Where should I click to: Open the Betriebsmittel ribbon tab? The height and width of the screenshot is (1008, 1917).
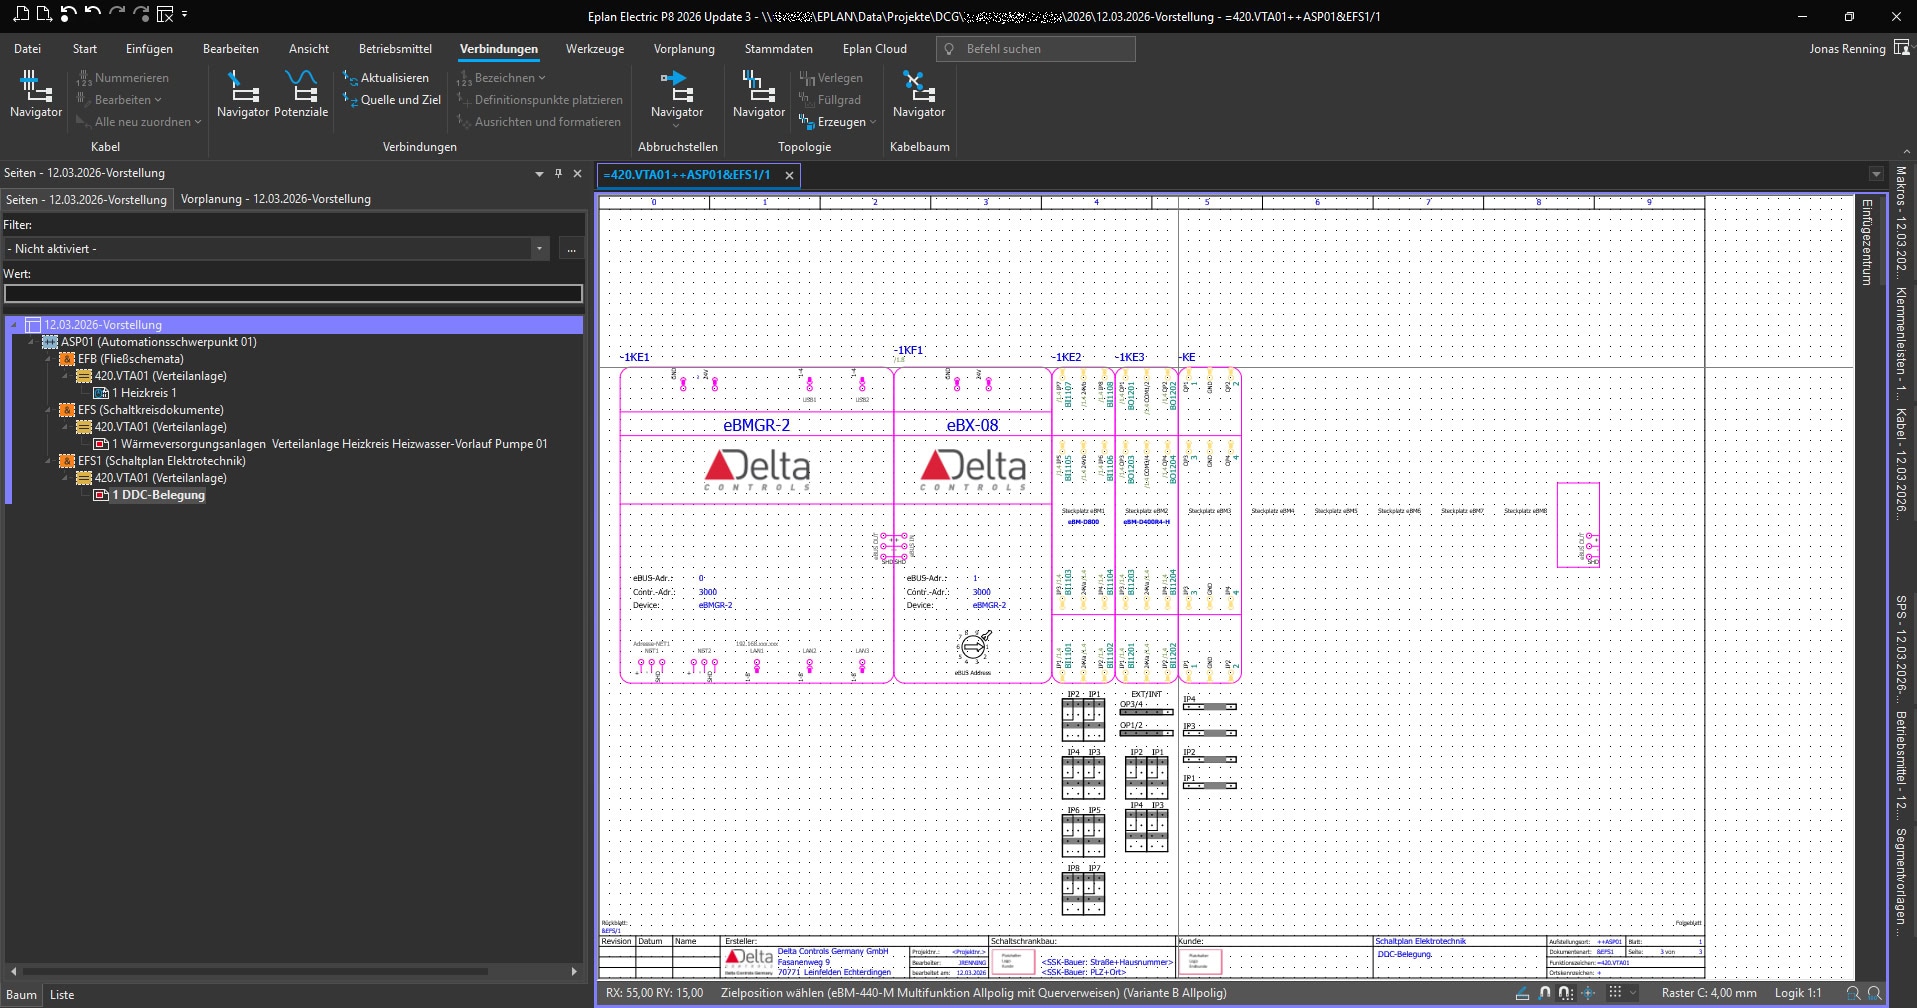pyautogui.click(x=395, y=49)
